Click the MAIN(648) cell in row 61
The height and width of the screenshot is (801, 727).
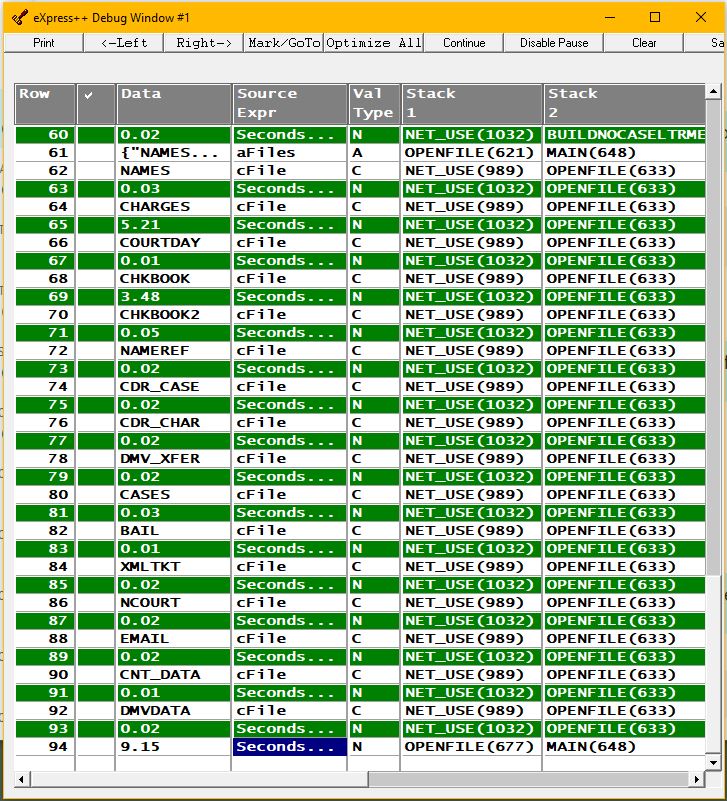click(x=624, y=153)
